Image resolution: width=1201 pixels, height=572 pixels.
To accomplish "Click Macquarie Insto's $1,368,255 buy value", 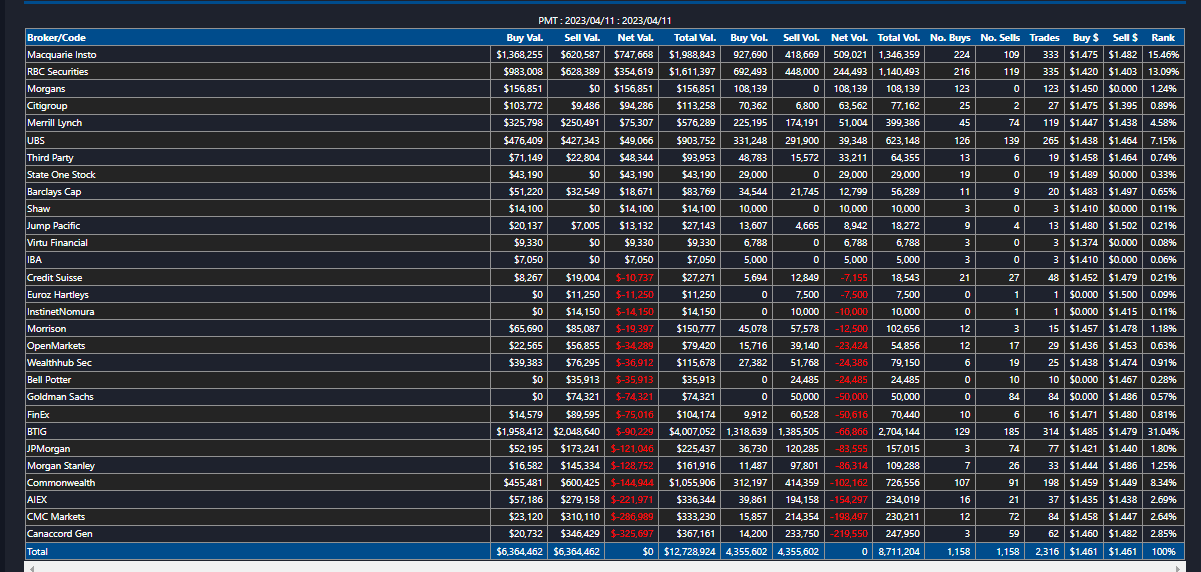I will tap(519, 55).
